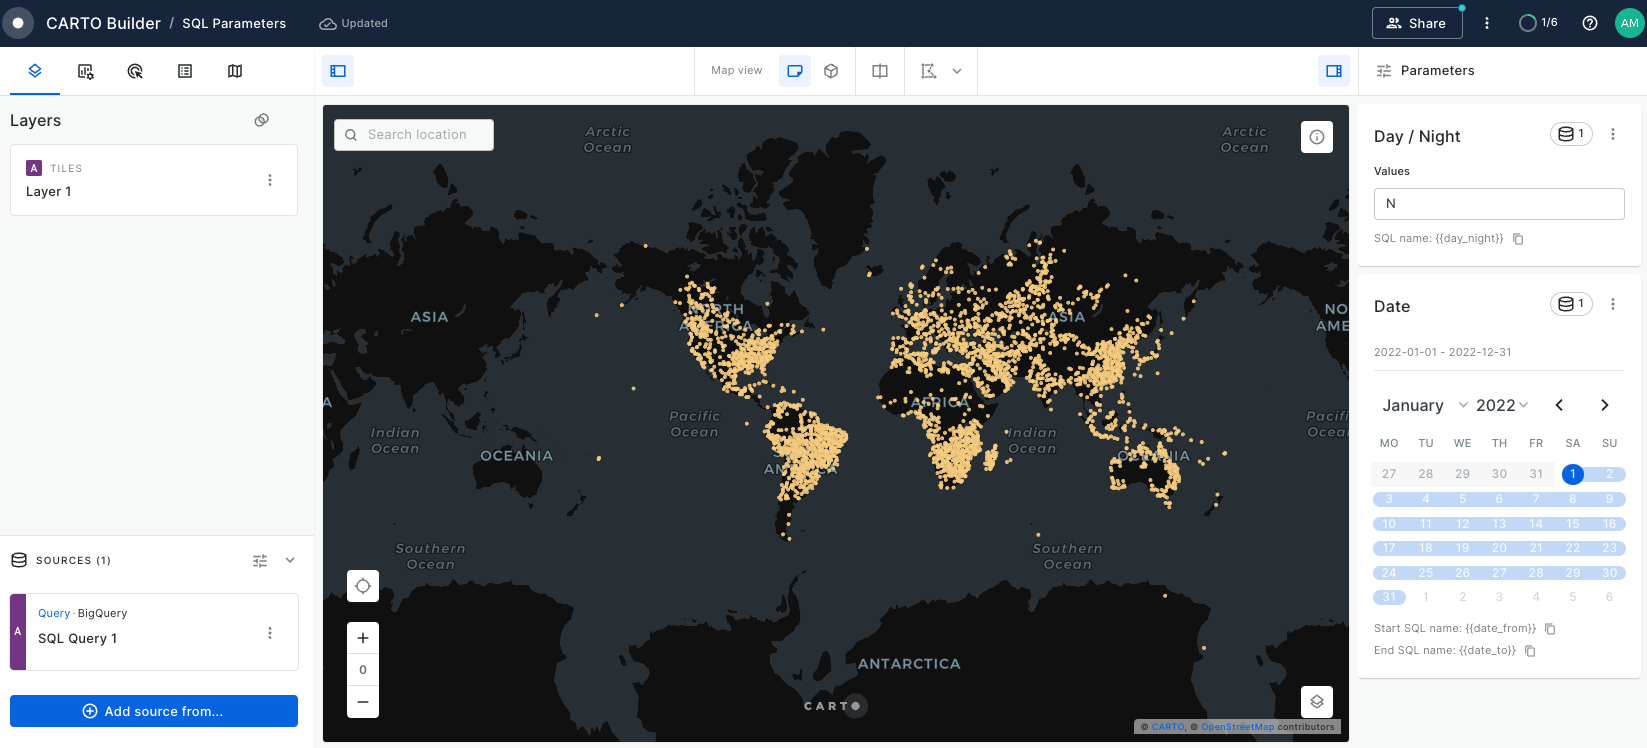Go to next month in calendar
This screenshot has height=748, width=1647.
[x=1604, y=405]
